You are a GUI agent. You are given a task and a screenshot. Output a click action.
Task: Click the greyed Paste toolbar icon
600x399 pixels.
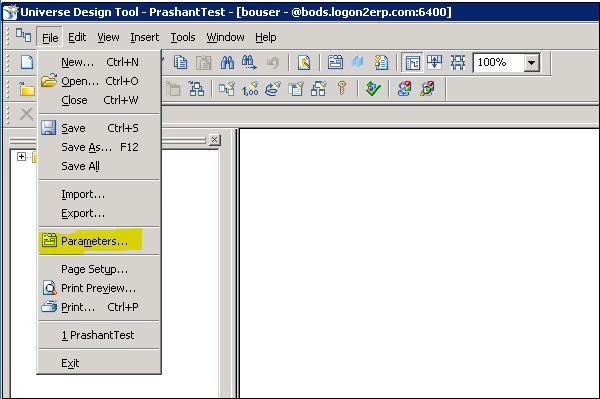coord(204,62)
